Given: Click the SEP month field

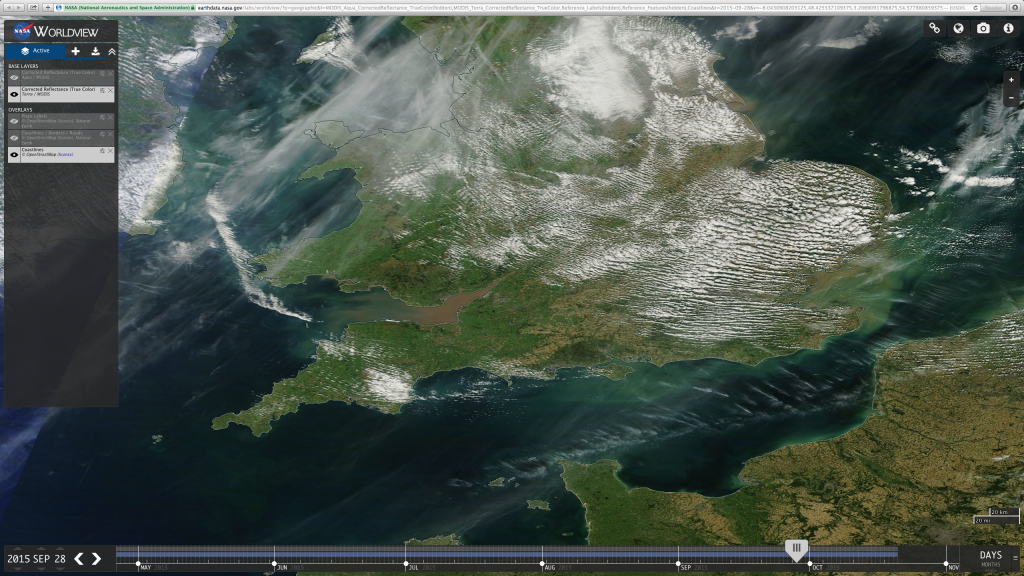Looking at the screenshot, I should pyautogui.click(x=41, y=559).
